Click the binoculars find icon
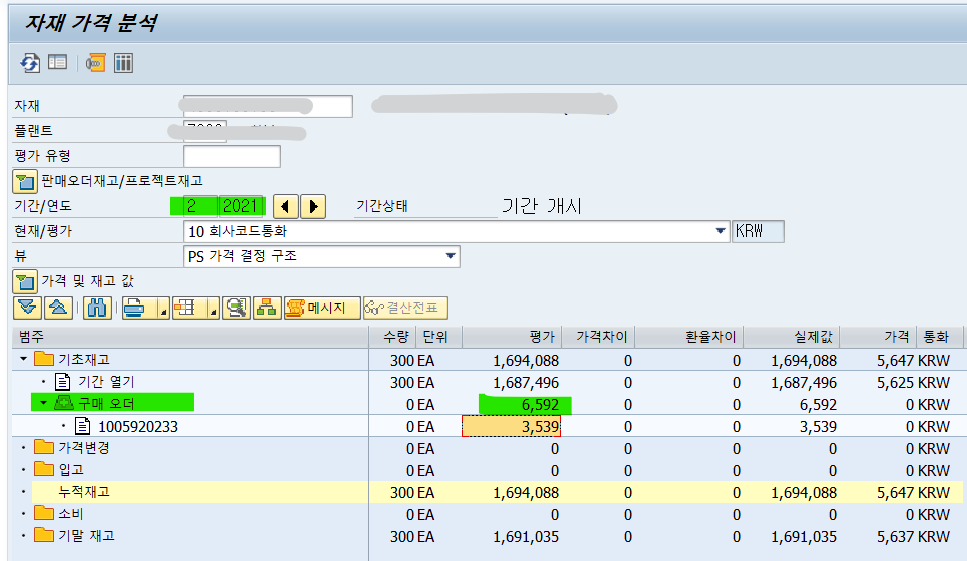This screenshot has height=561, width=967. 97,308
